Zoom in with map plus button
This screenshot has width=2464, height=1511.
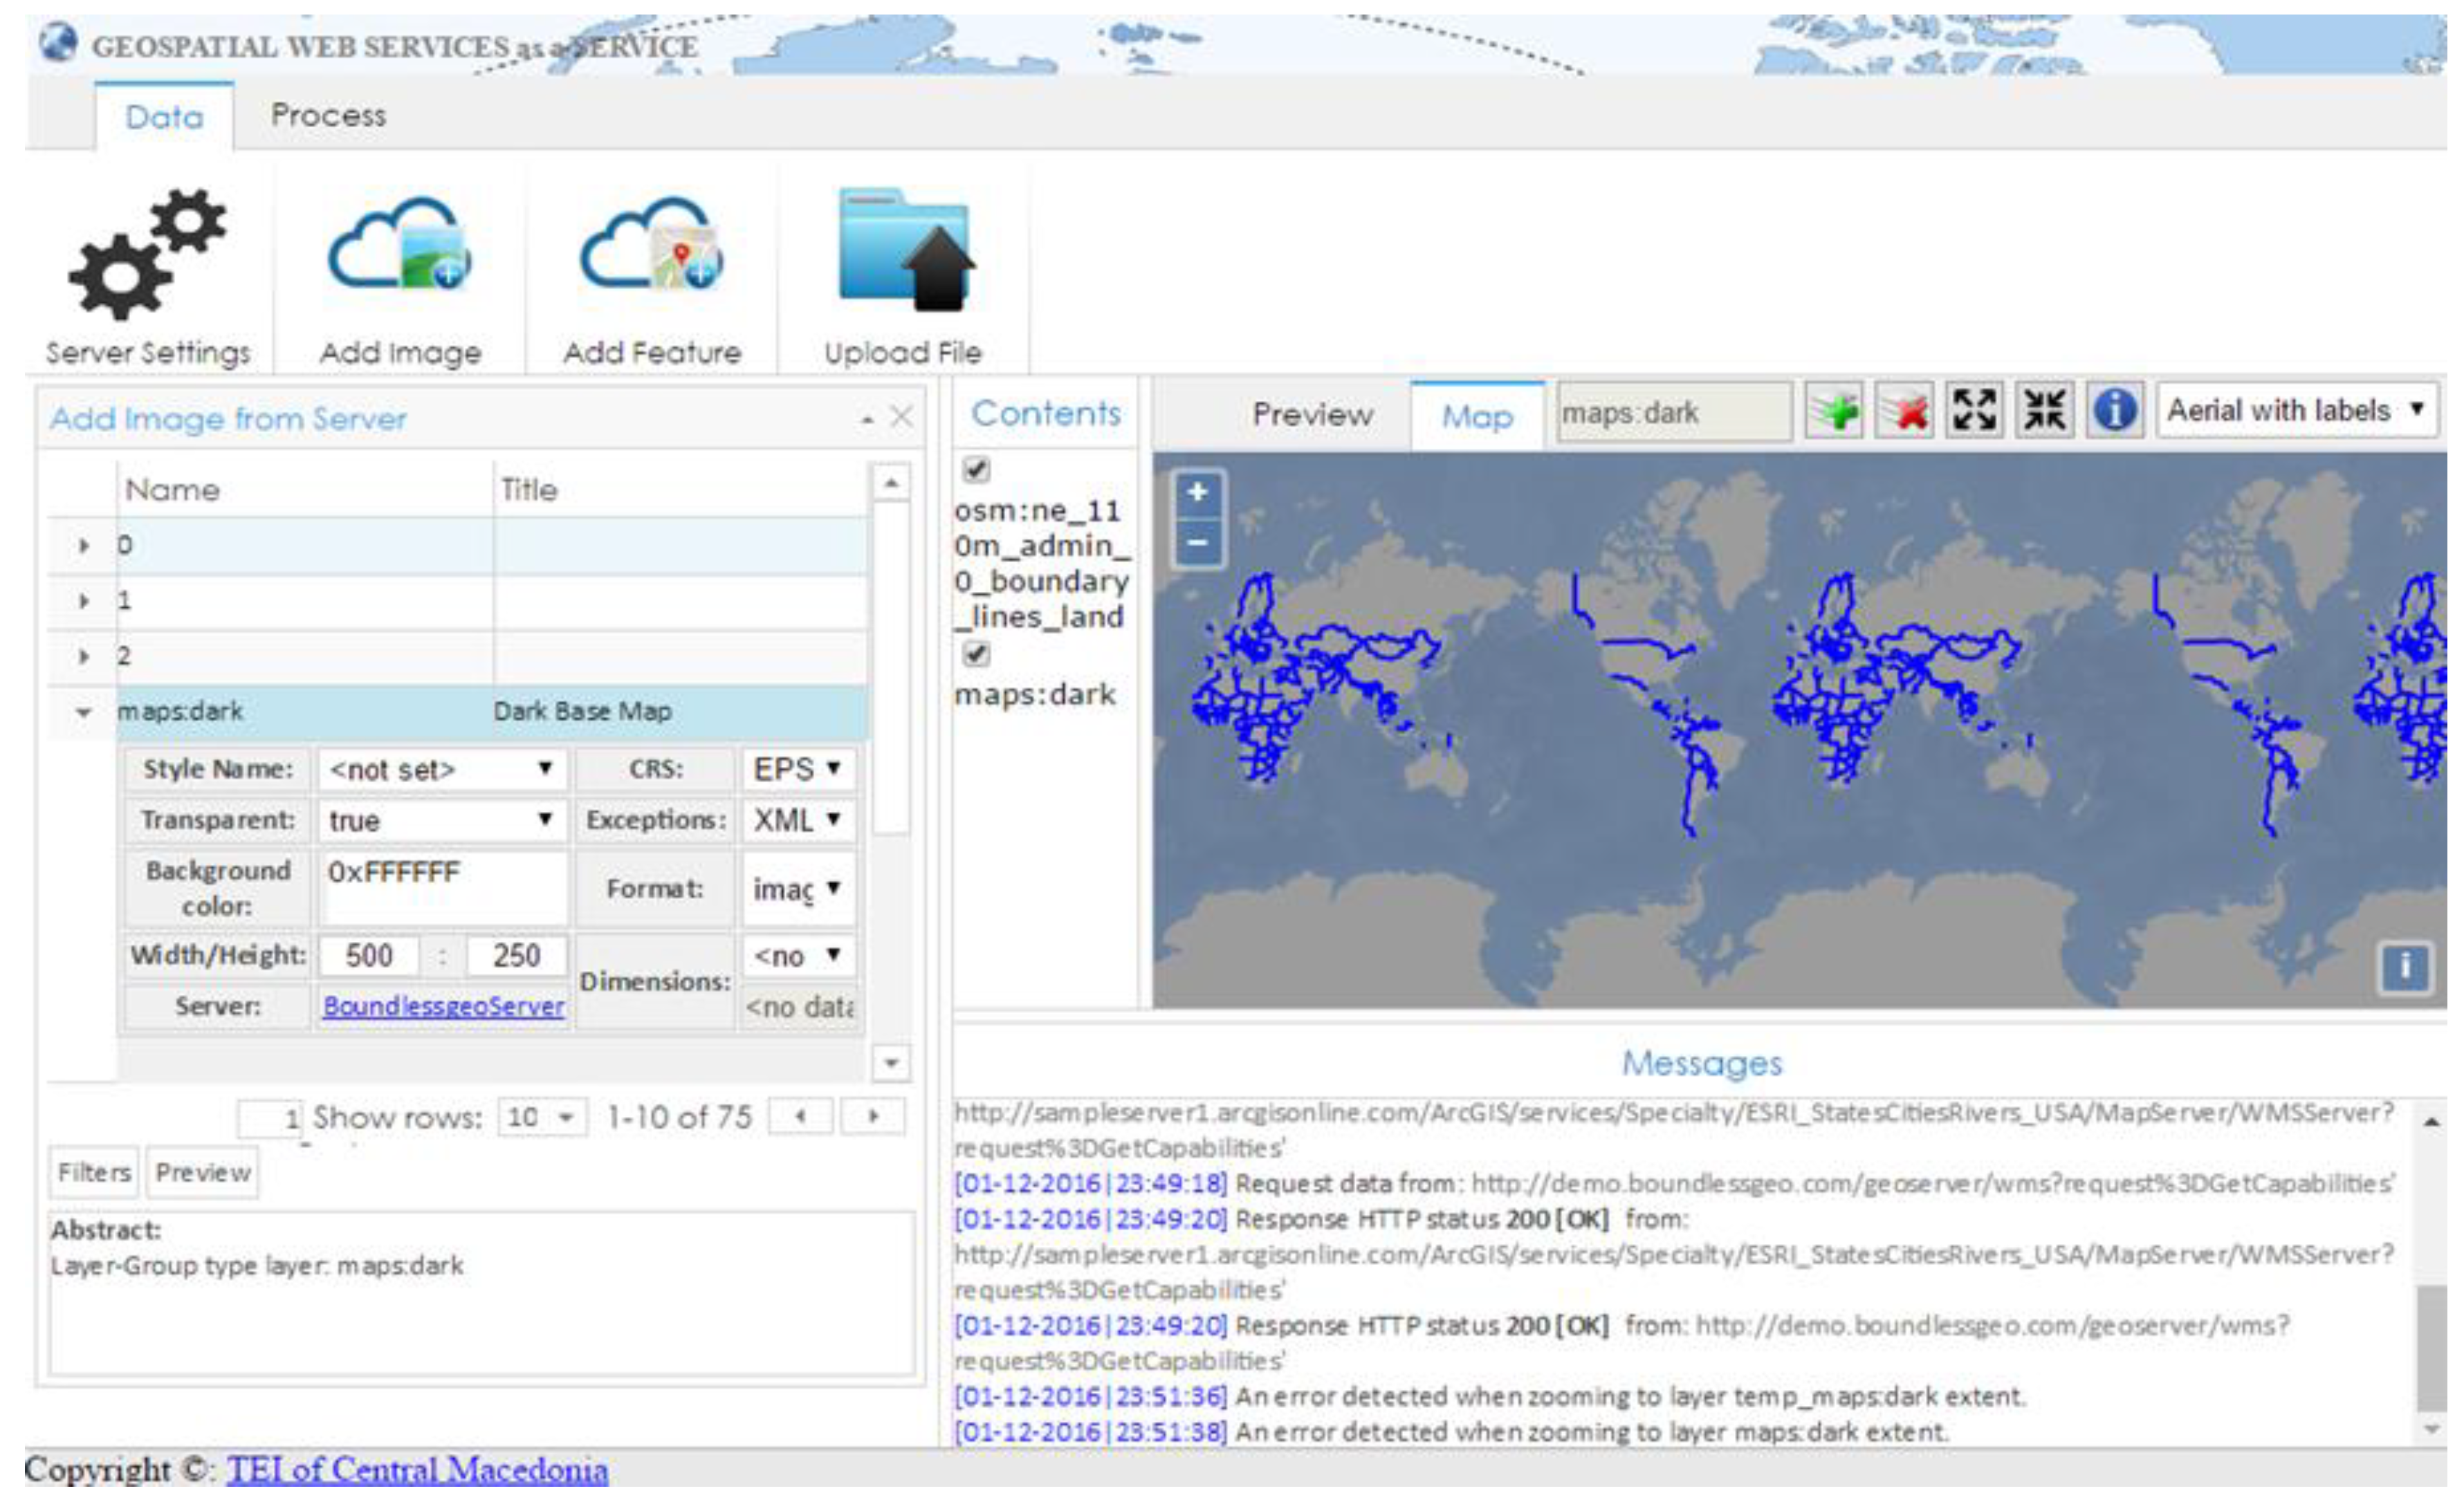pos(1197,492)
